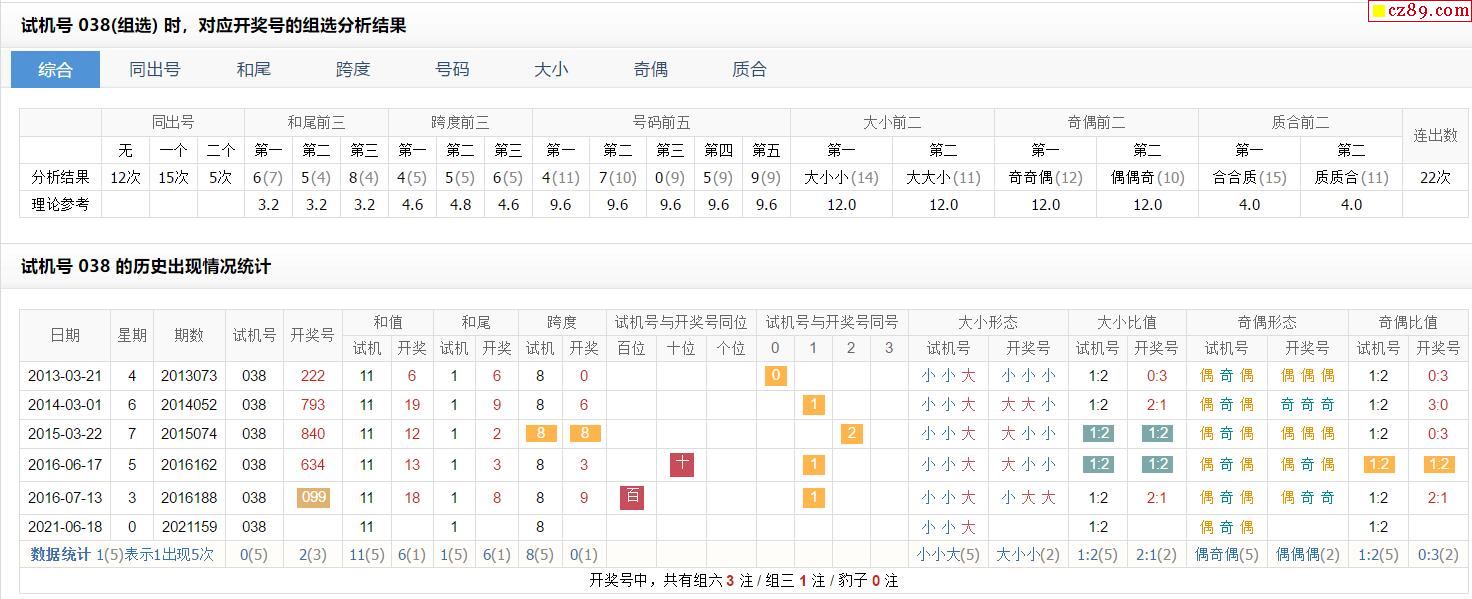Click the active 综合 tab
The image size is (1472, 599).
(55, 70)
